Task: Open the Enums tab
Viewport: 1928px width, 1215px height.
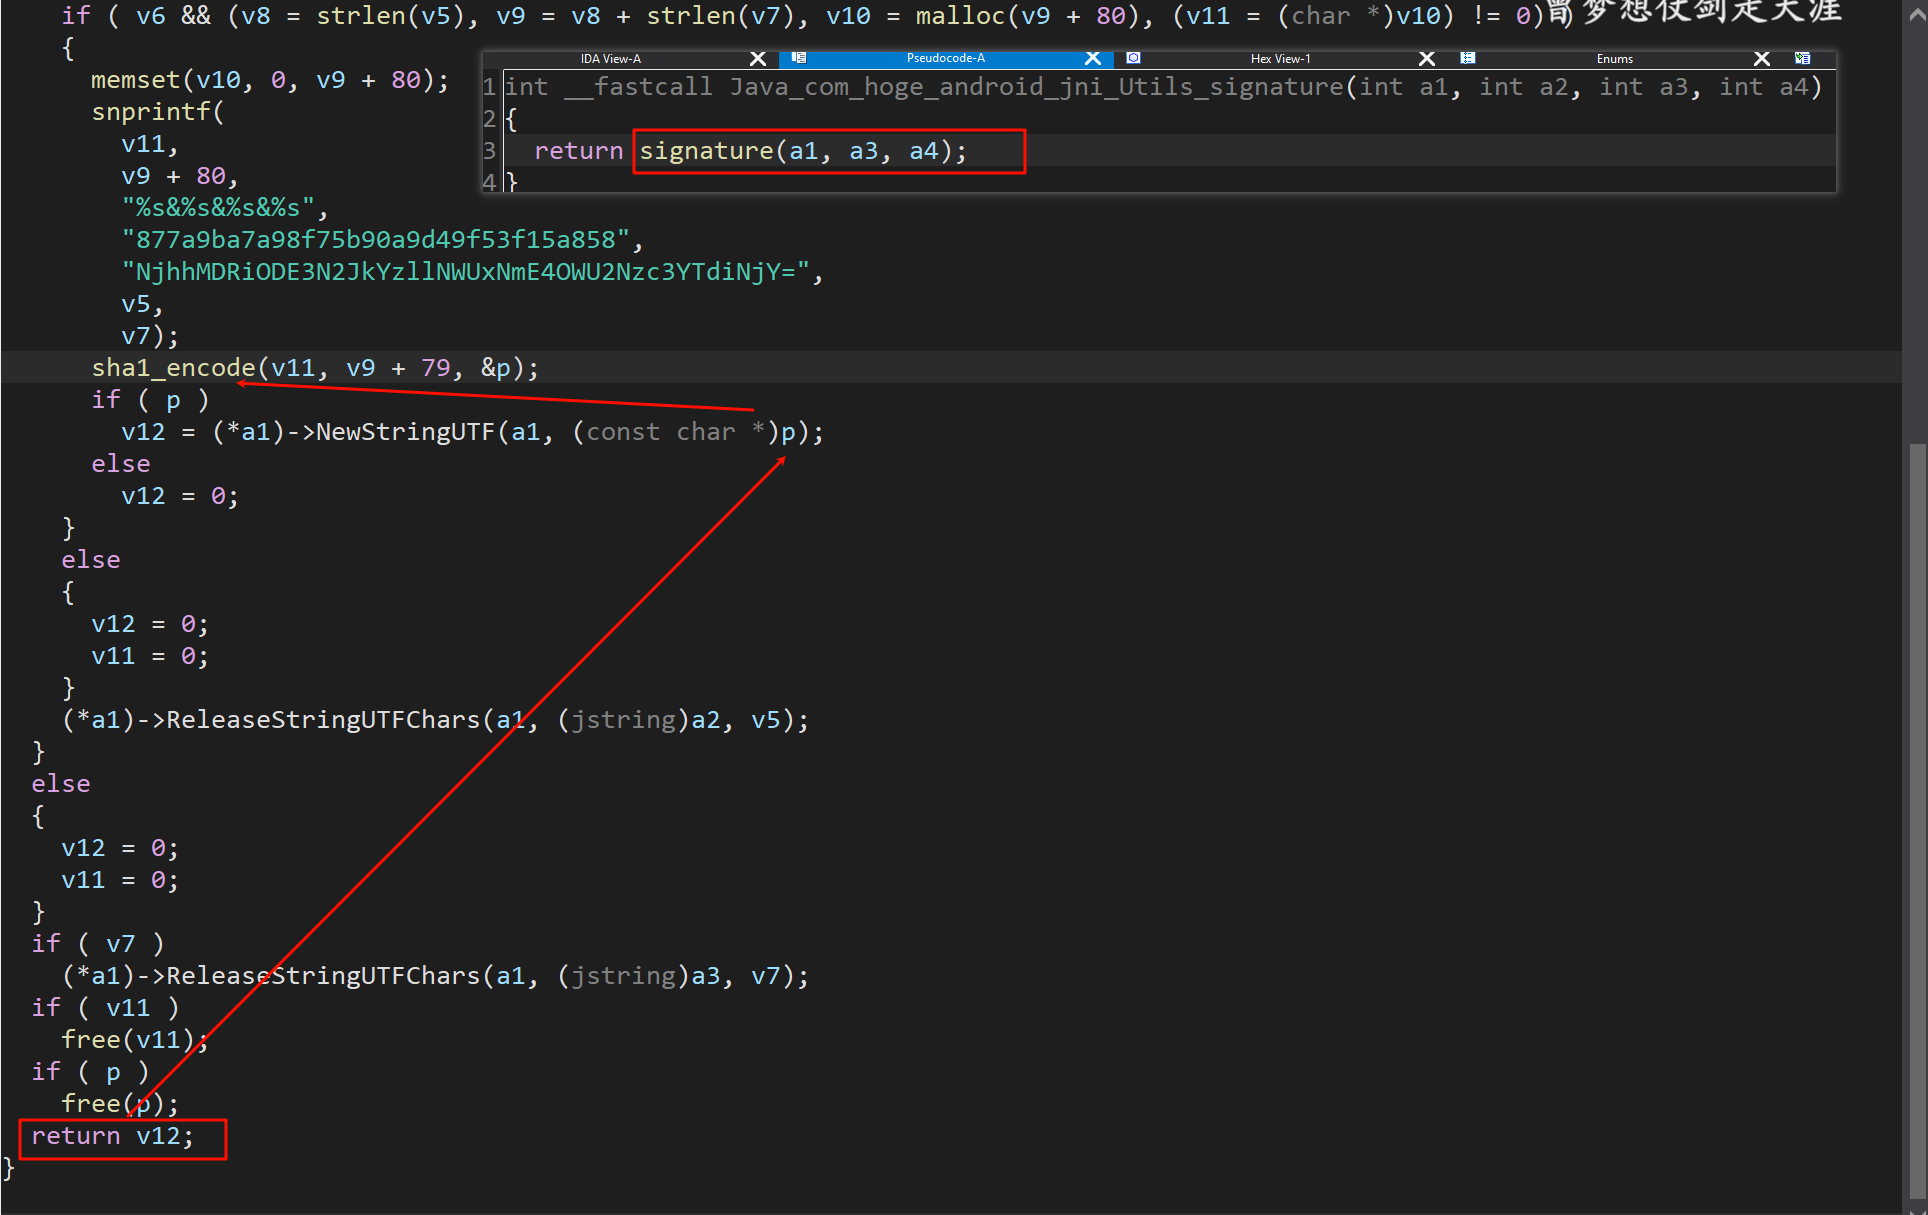Action: click(1614, 59)
